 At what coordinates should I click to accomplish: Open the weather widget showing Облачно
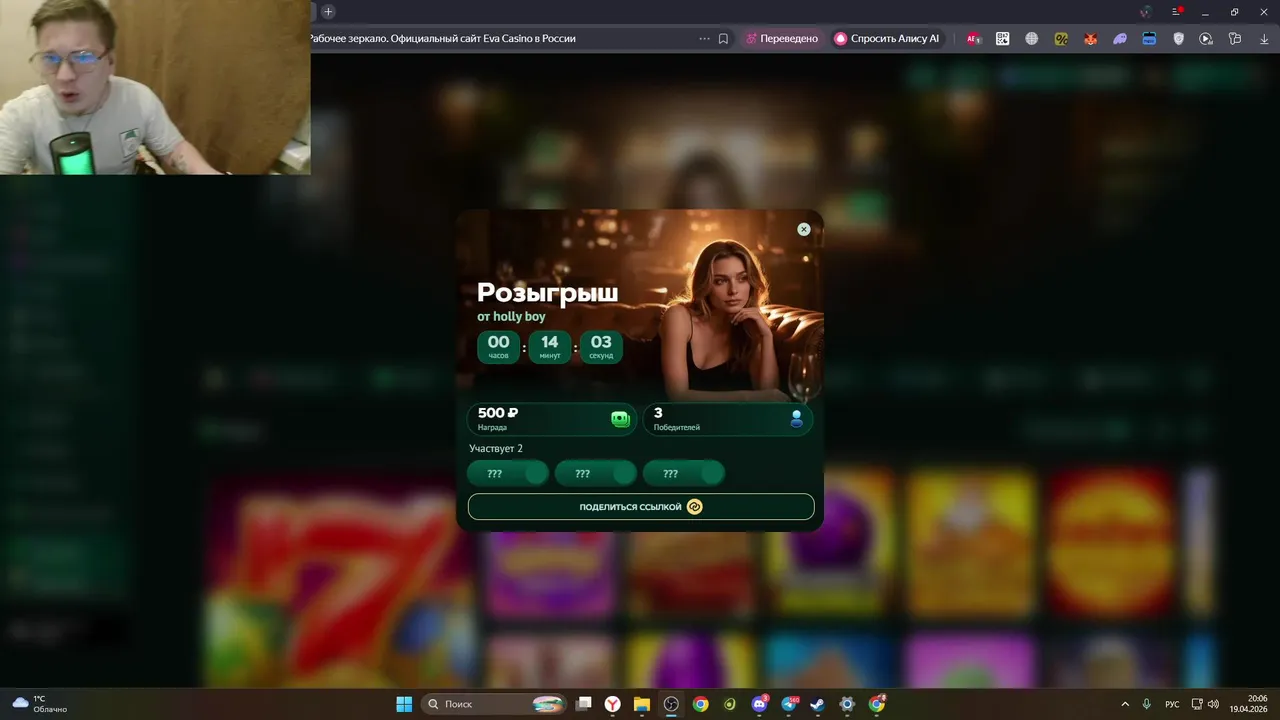pyautogui.click(x=40, y=704)
